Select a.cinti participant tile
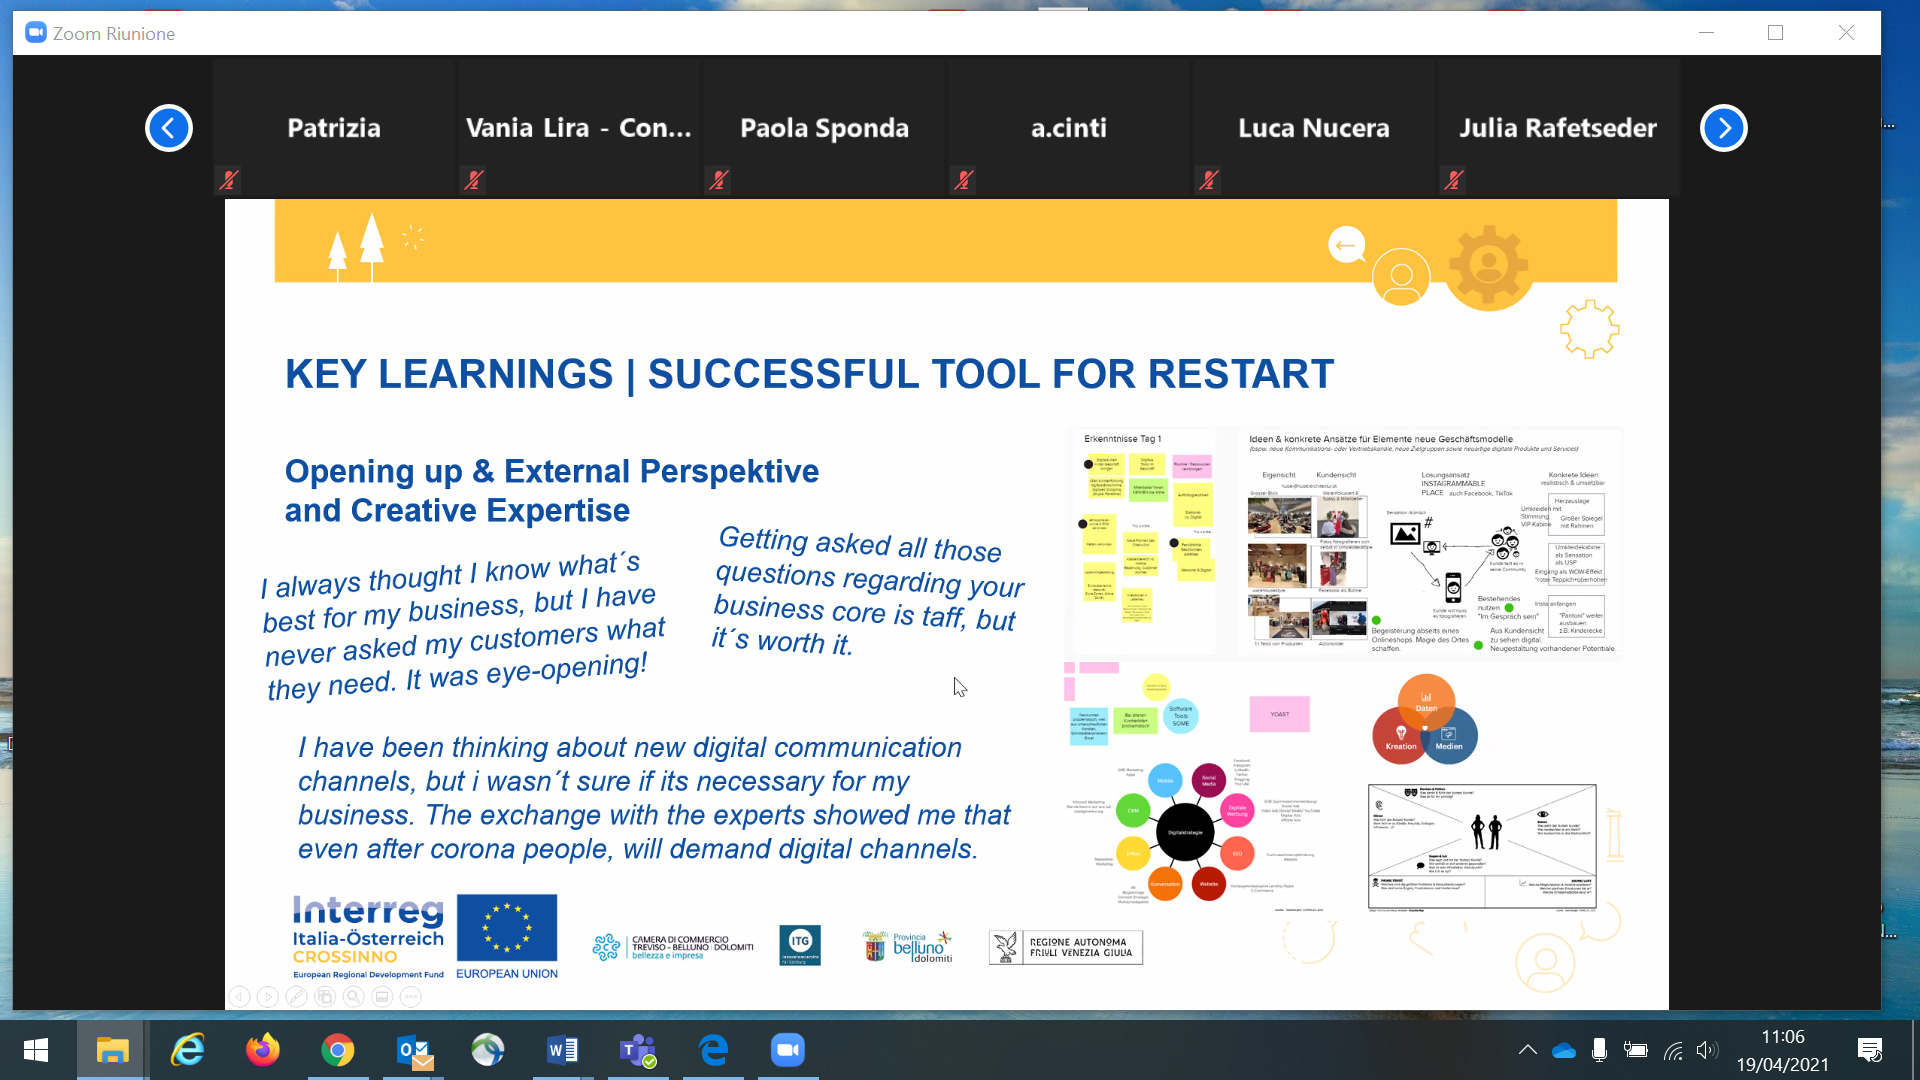Image resolution: width=1920 pixels, height=1080 pixels. coord(1068,128)
